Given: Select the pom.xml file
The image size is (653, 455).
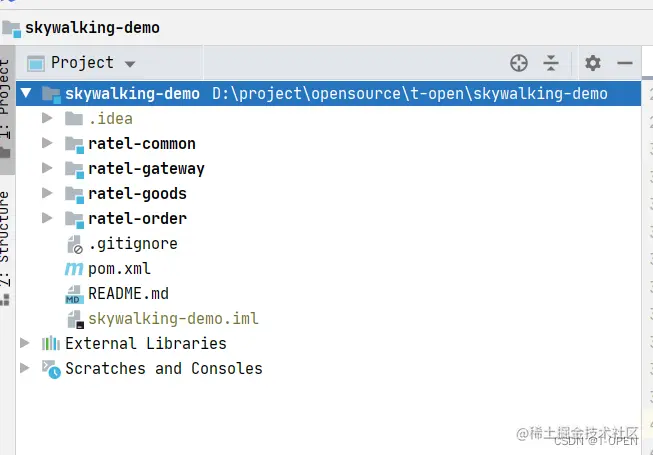Looking at the screenshot, I should 119,269.
